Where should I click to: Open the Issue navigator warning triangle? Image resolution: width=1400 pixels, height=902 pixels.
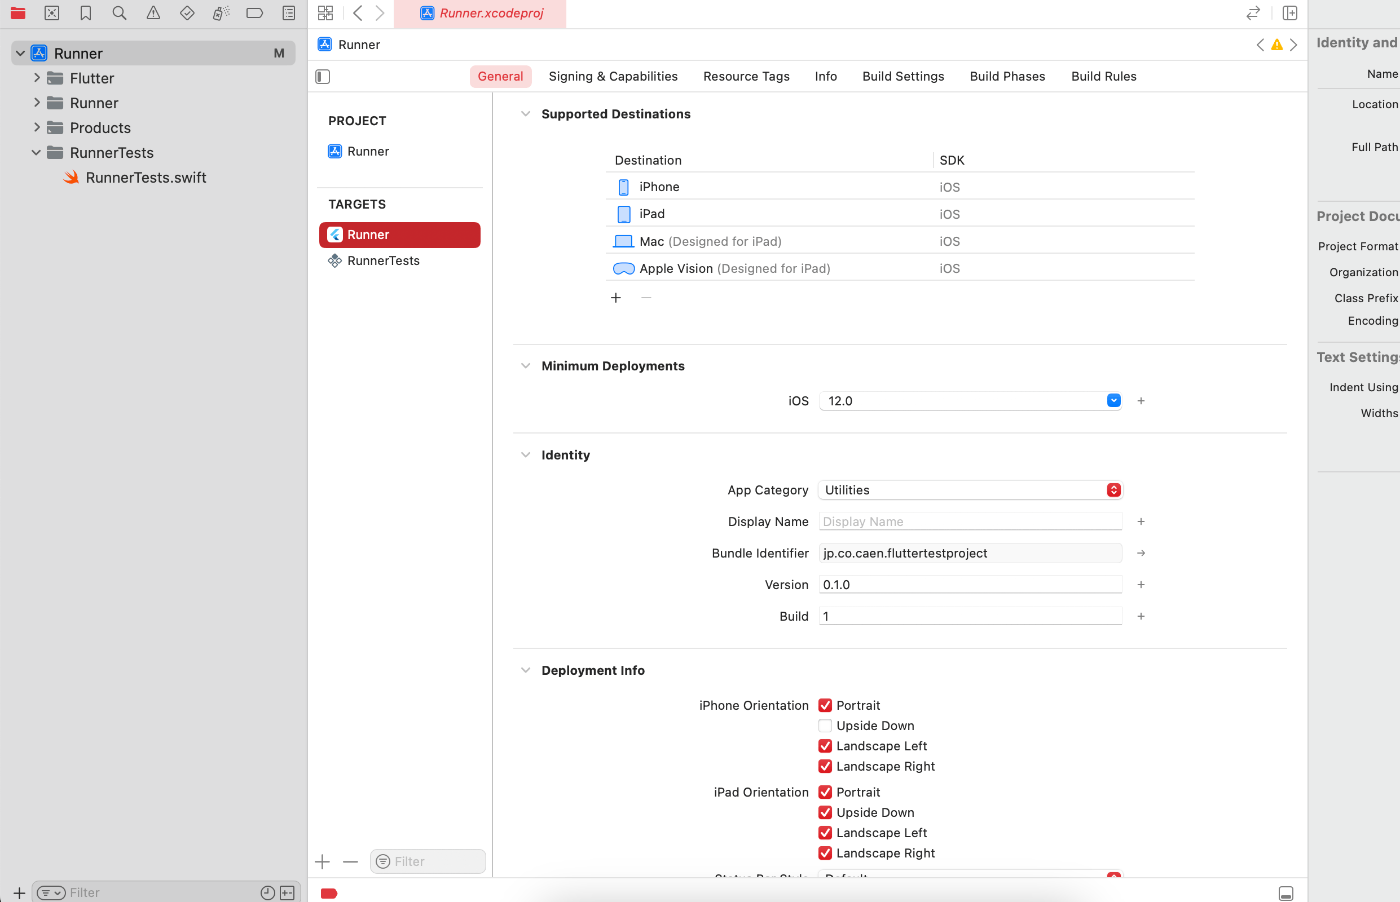153,13
